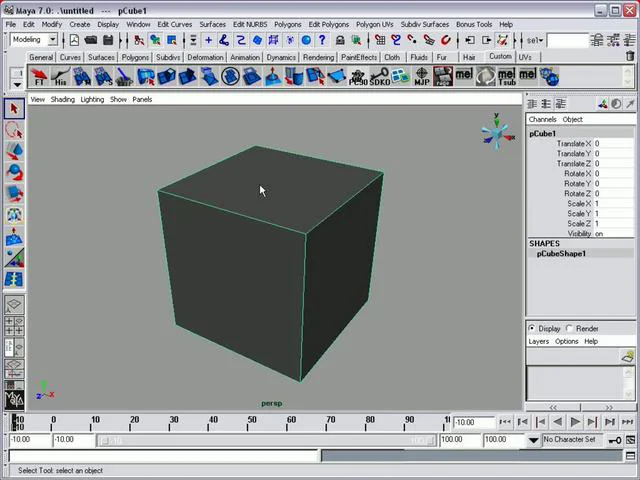Image resolution: width=640 pixels, height=480 pixels.
Task: Click the range slider bar
Action: pos(267,441)
